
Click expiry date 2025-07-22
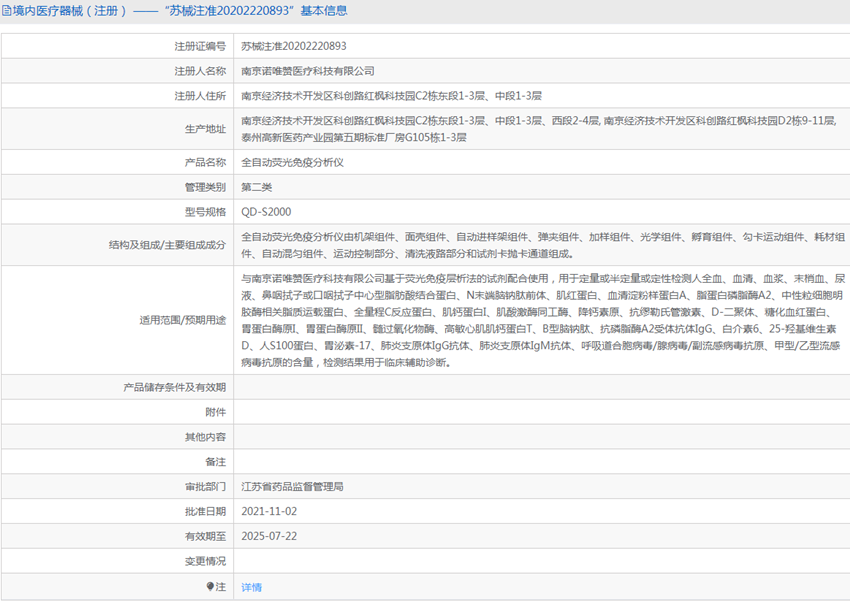pos(269,536)
